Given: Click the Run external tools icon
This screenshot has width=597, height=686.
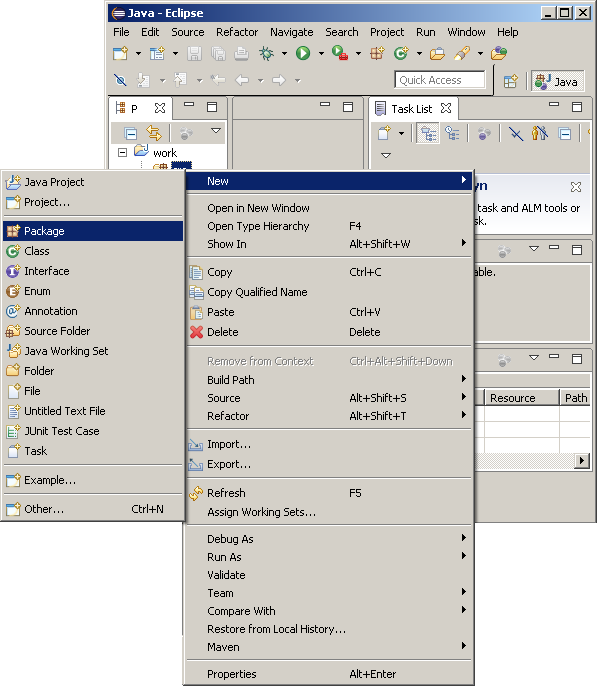Looking at the screenshot, I should (x=340, y=53).
